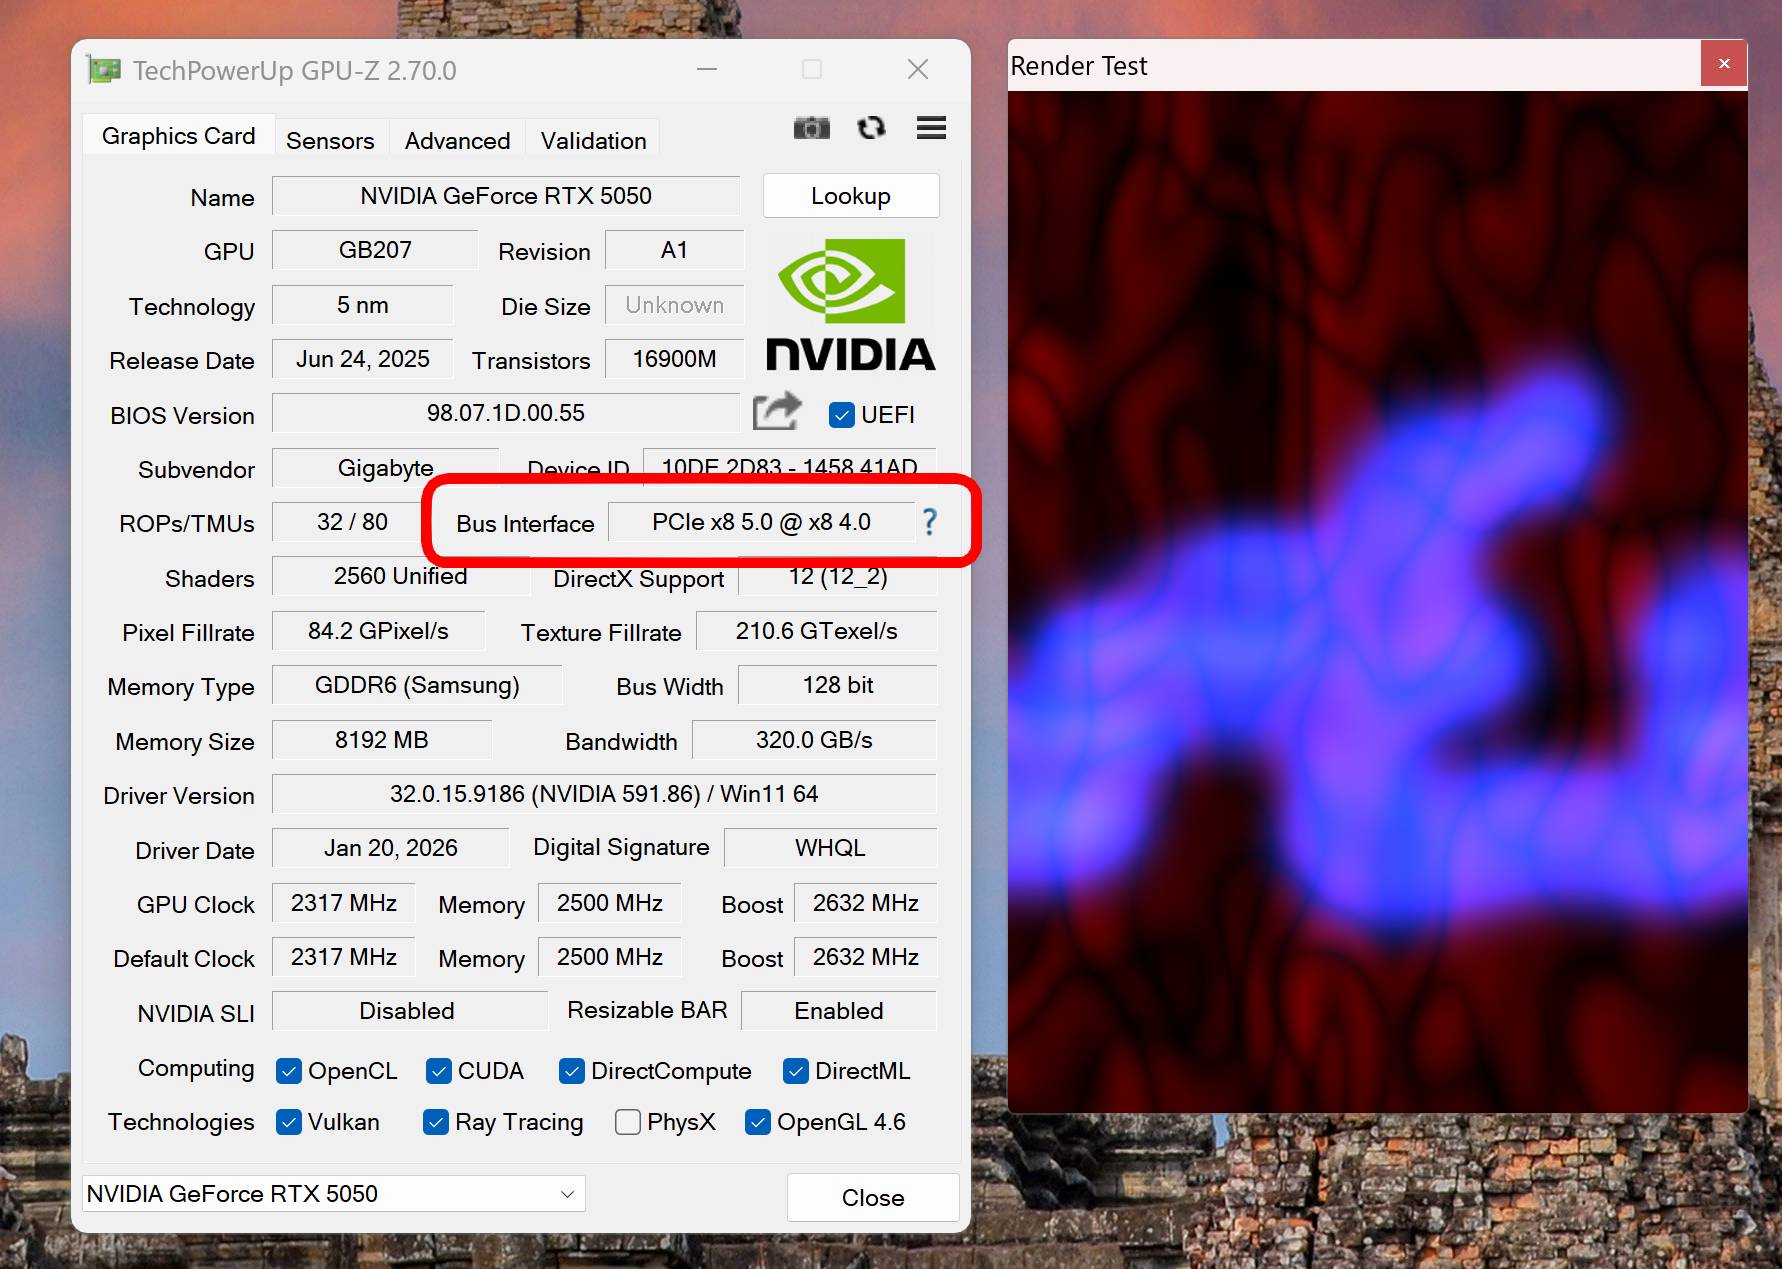Click the Render Test animation area
Screen dimensions: 1782x1269
click(x=1377, y=602)
